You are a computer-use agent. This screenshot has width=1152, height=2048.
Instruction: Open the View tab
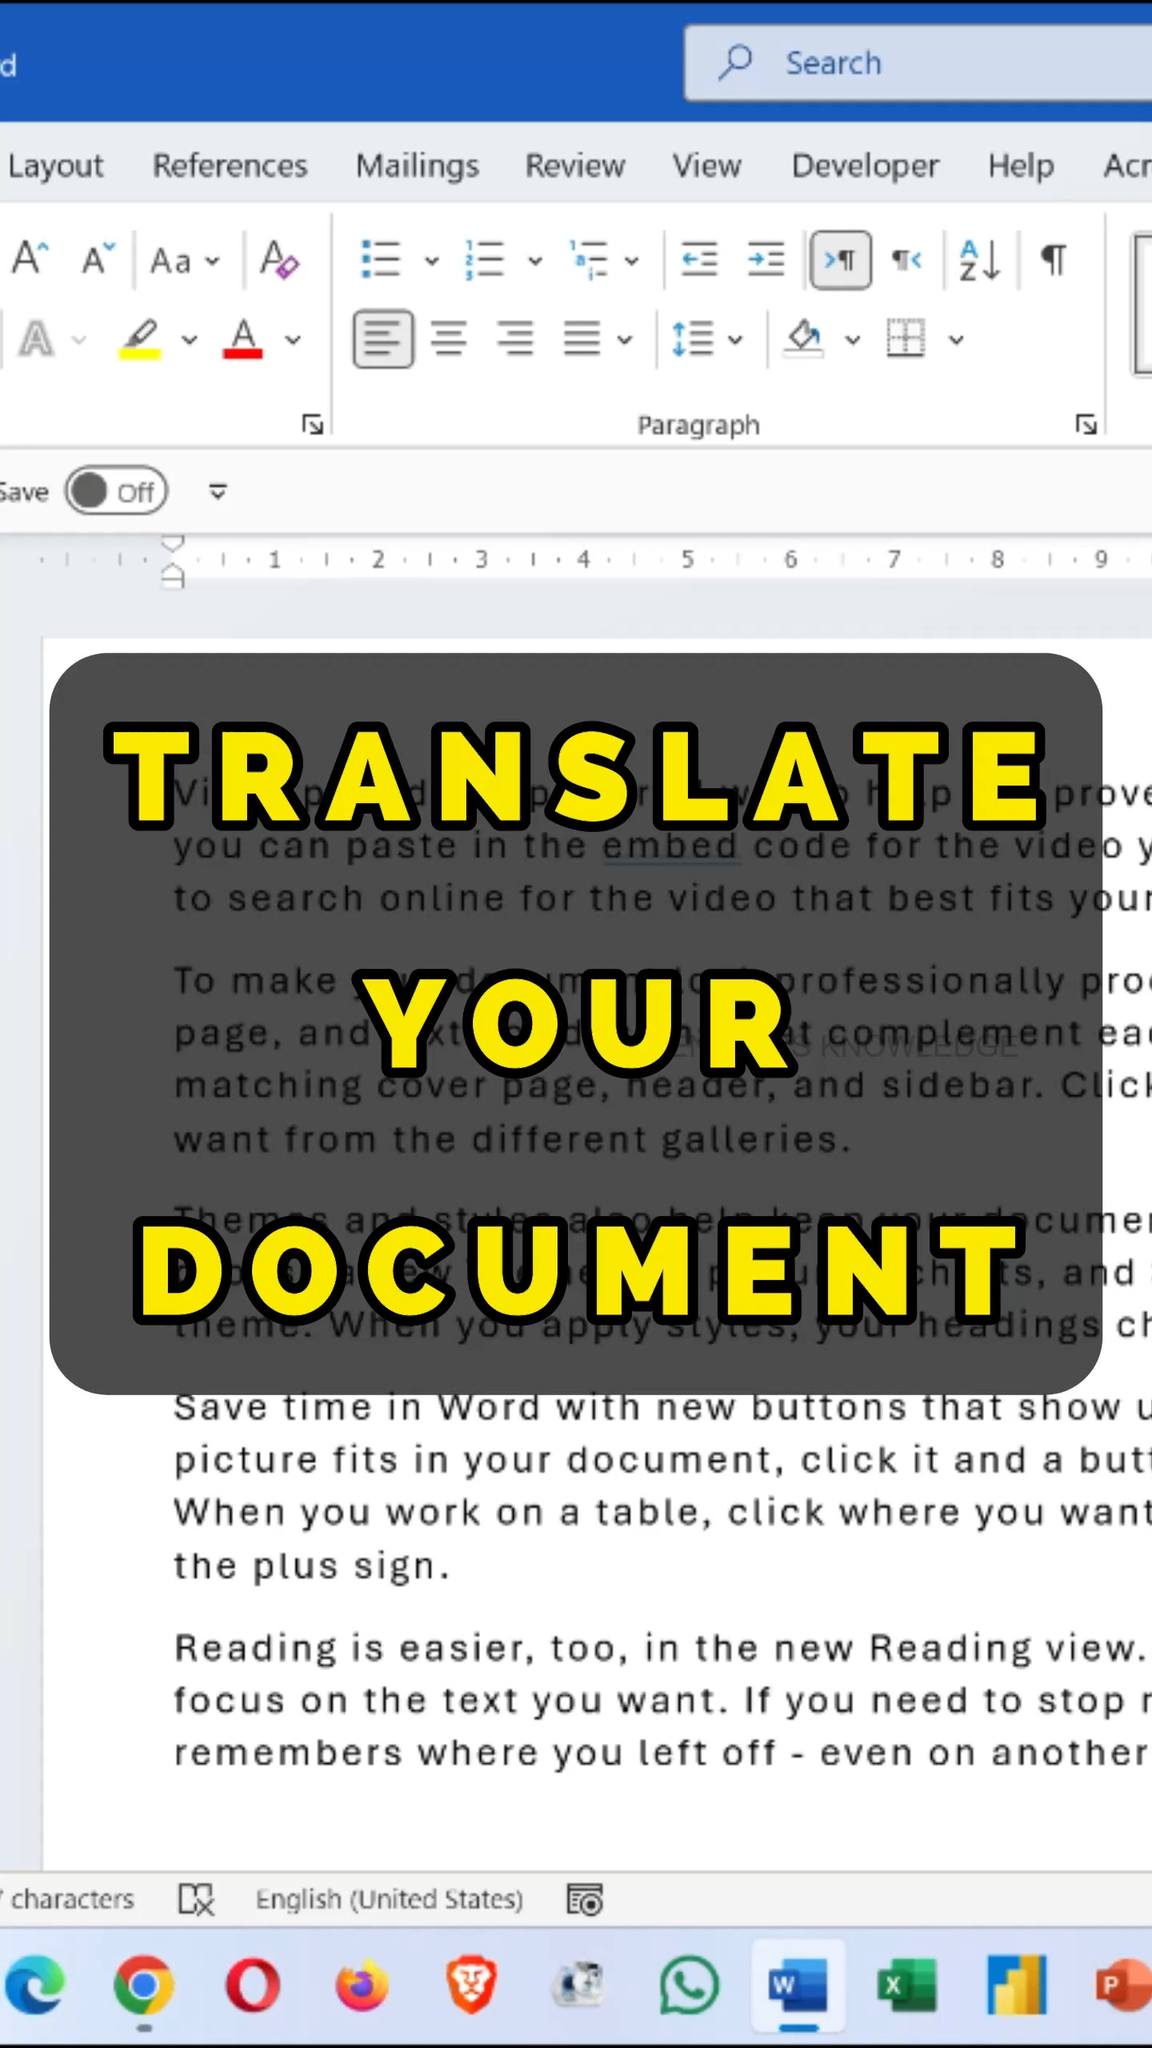click(x=707, y=165)
